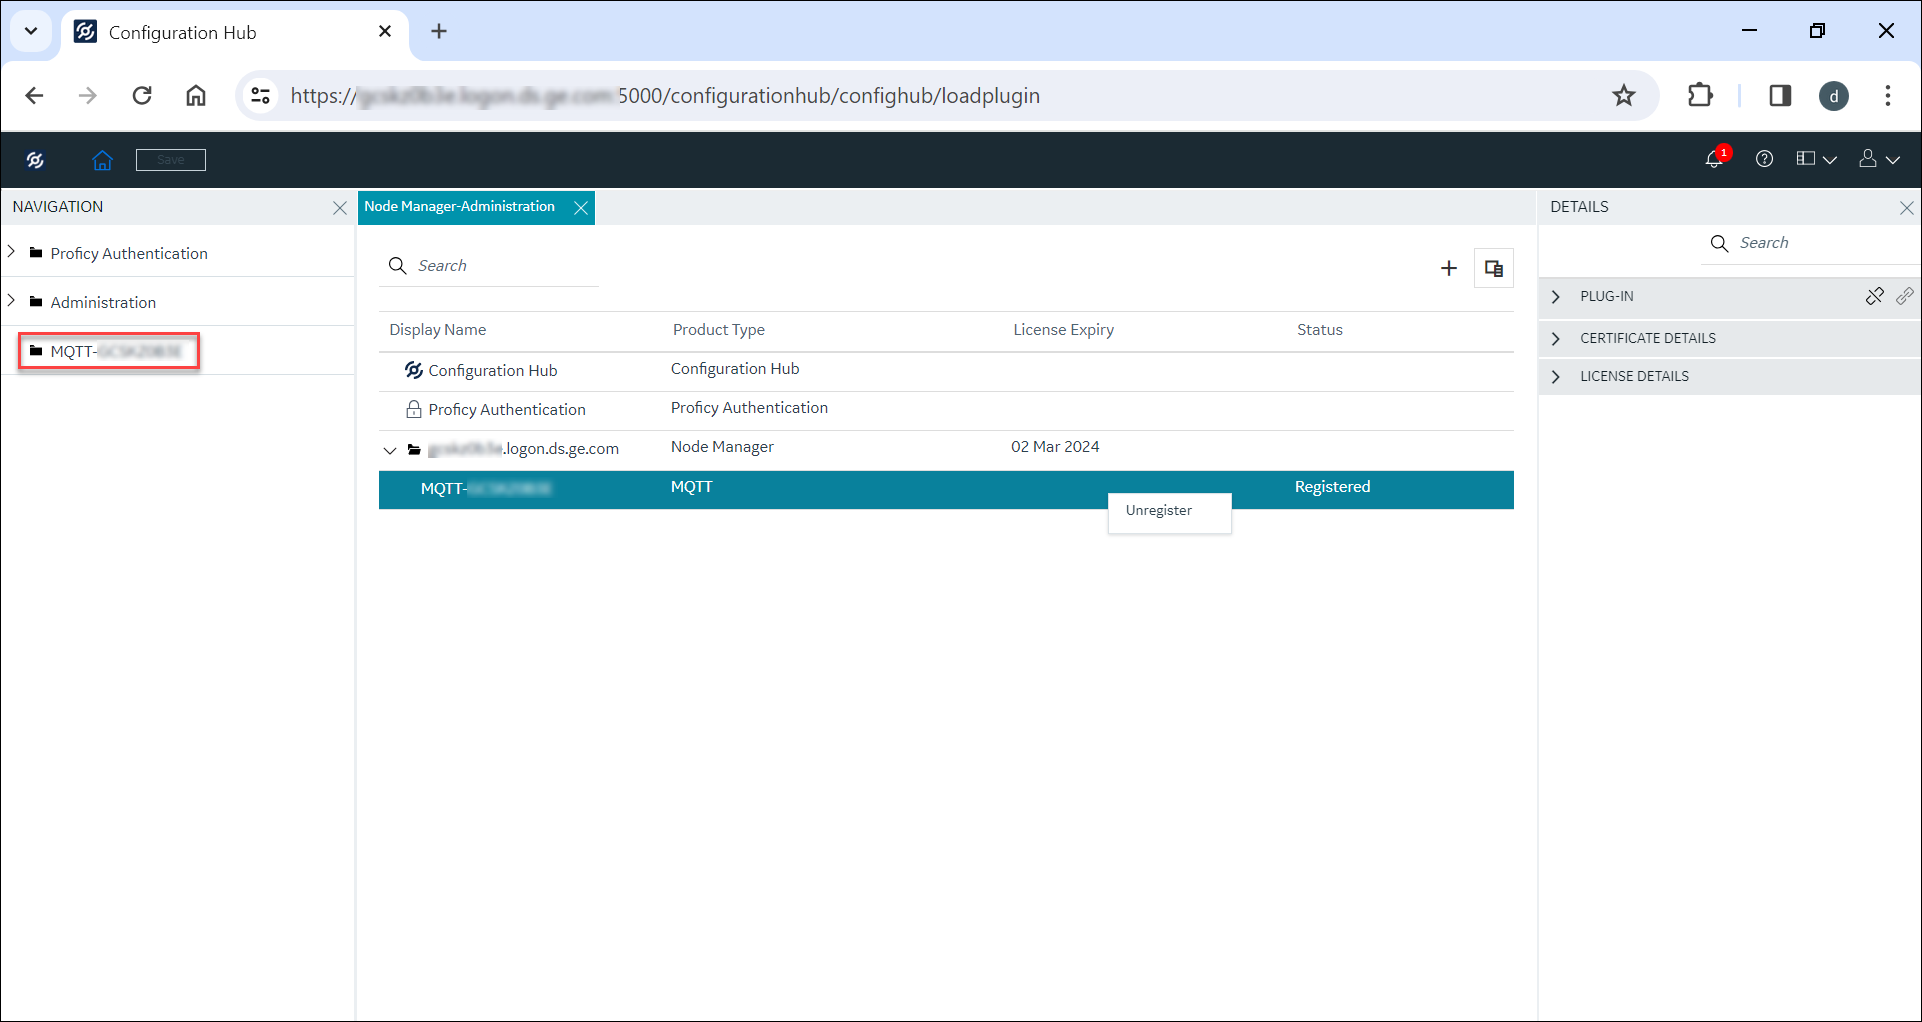Select the Configuration Hub browser tab
This screenshot has height=1022, width=1922.
[235, 33]
